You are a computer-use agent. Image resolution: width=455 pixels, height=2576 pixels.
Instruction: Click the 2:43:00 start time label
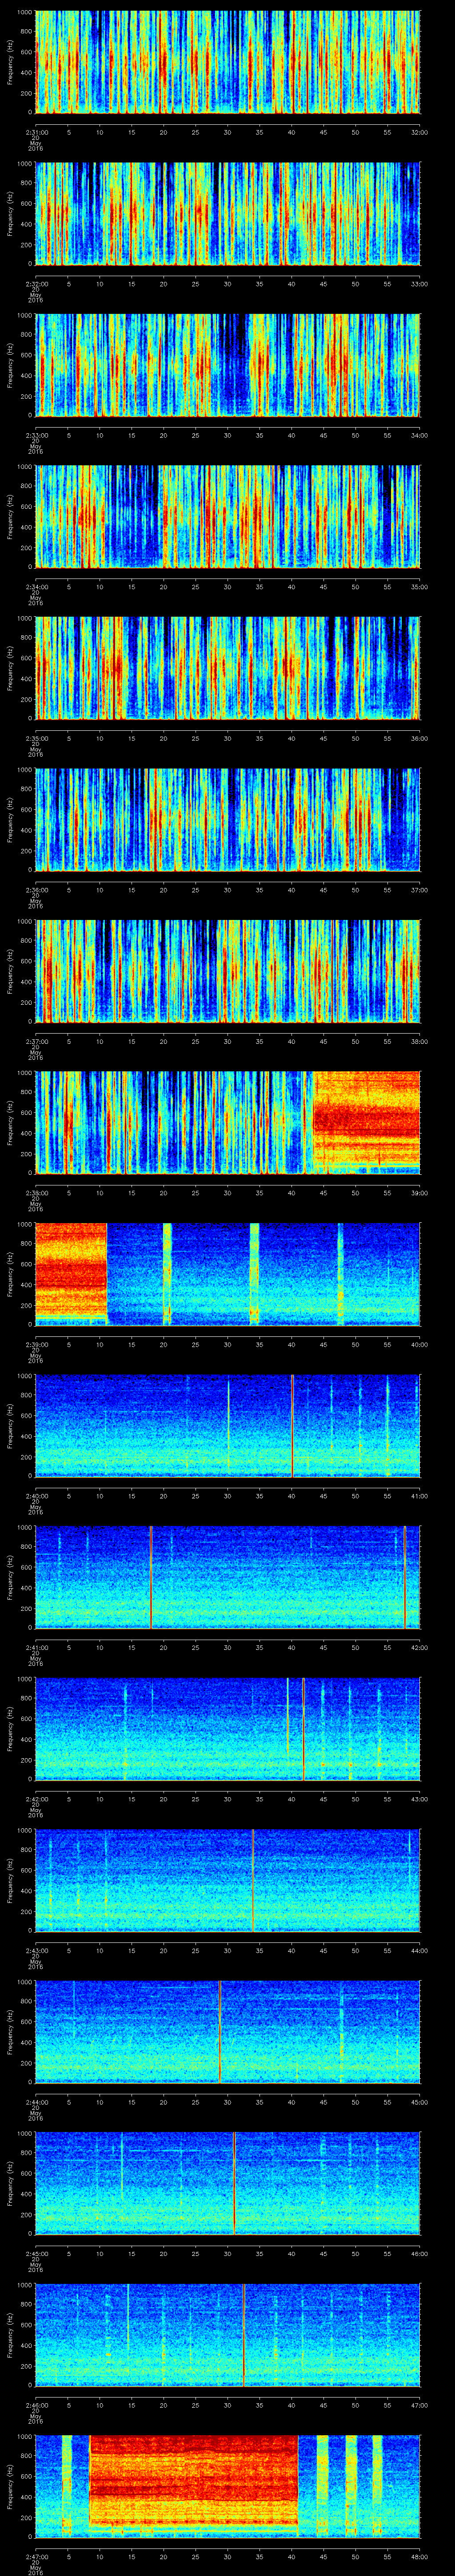tap(36, 1949)
